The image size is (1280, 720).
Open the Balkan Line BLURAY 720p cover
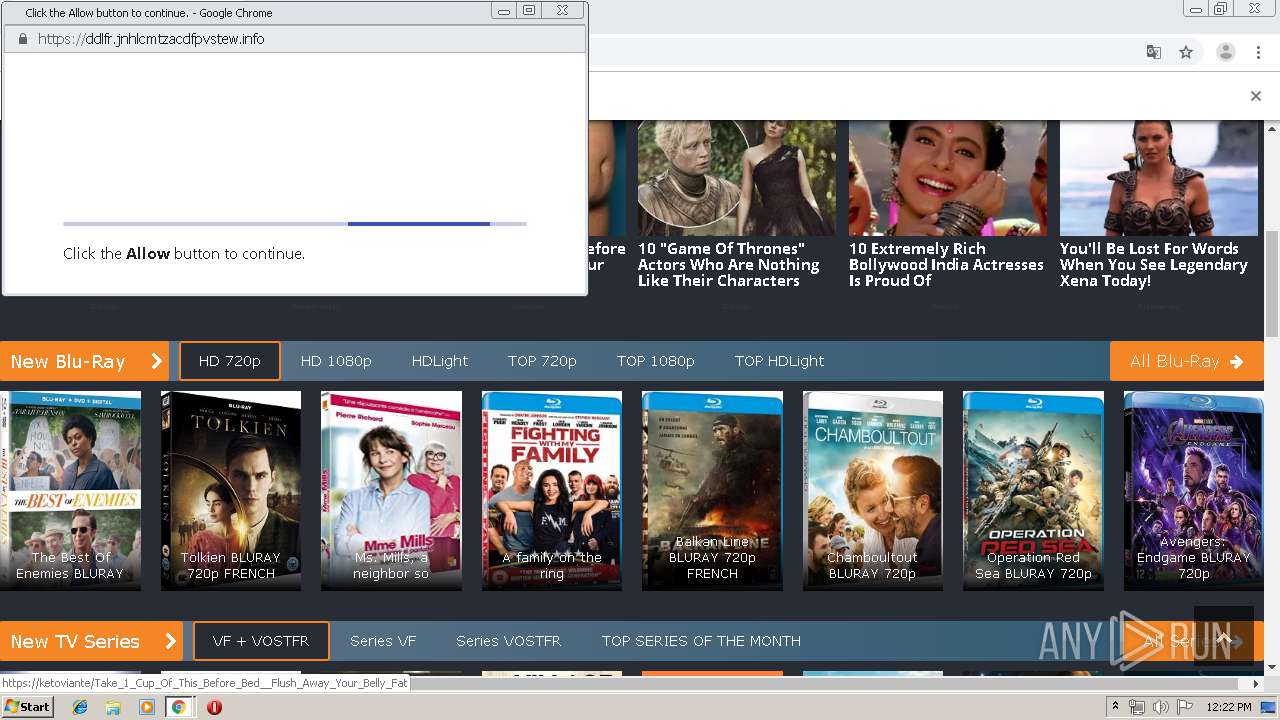pyautogui.click(x=712, y=490)
